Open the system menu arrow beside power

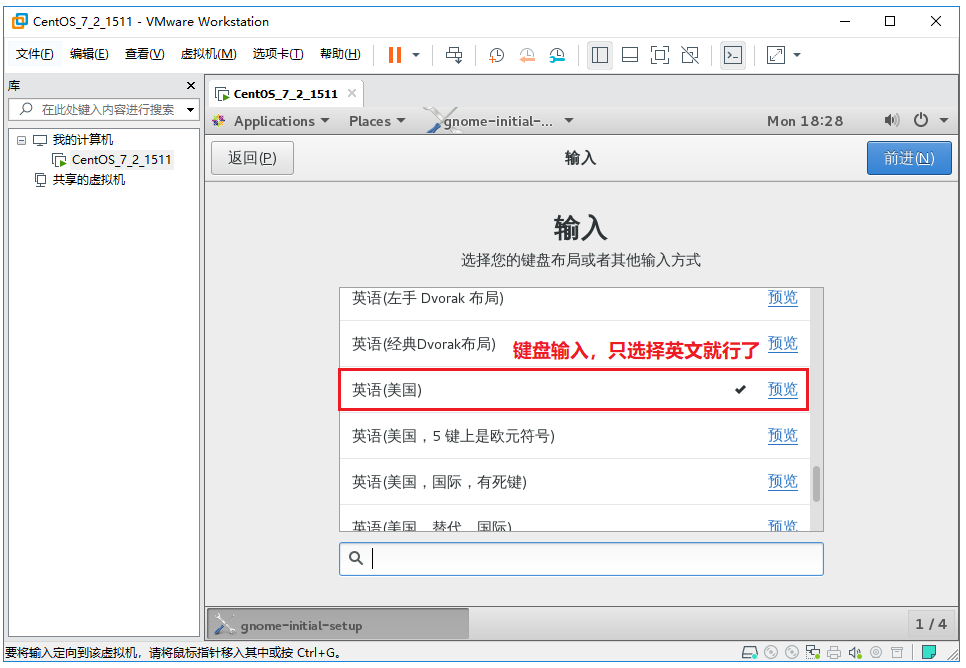point(943,121)
